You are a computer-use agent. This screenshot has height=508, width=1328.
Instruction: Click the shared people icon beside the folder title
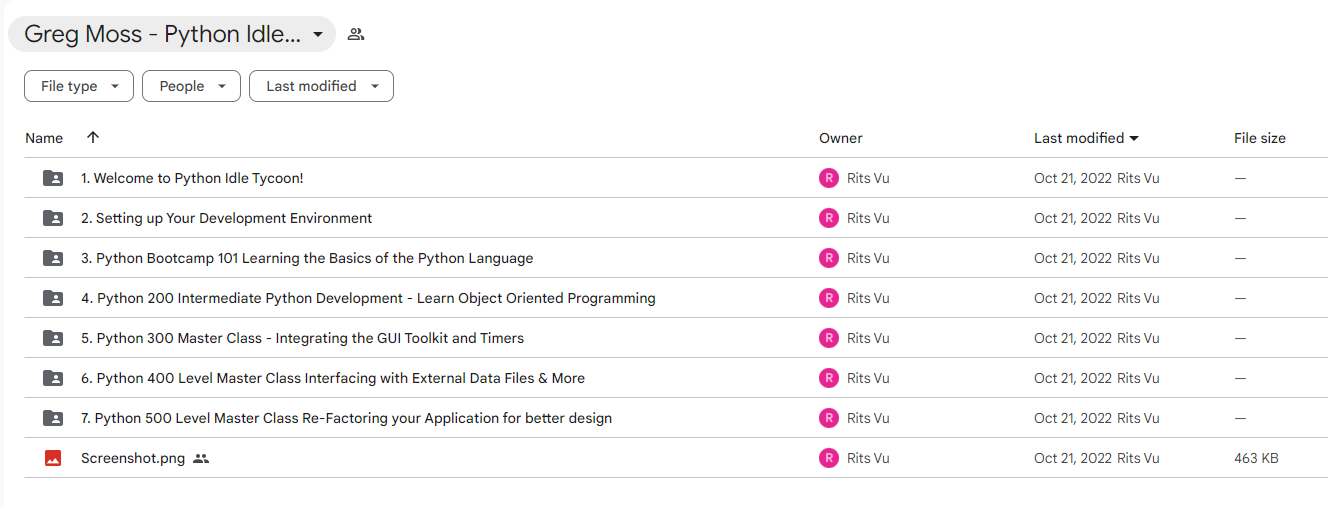coord(355,34)
